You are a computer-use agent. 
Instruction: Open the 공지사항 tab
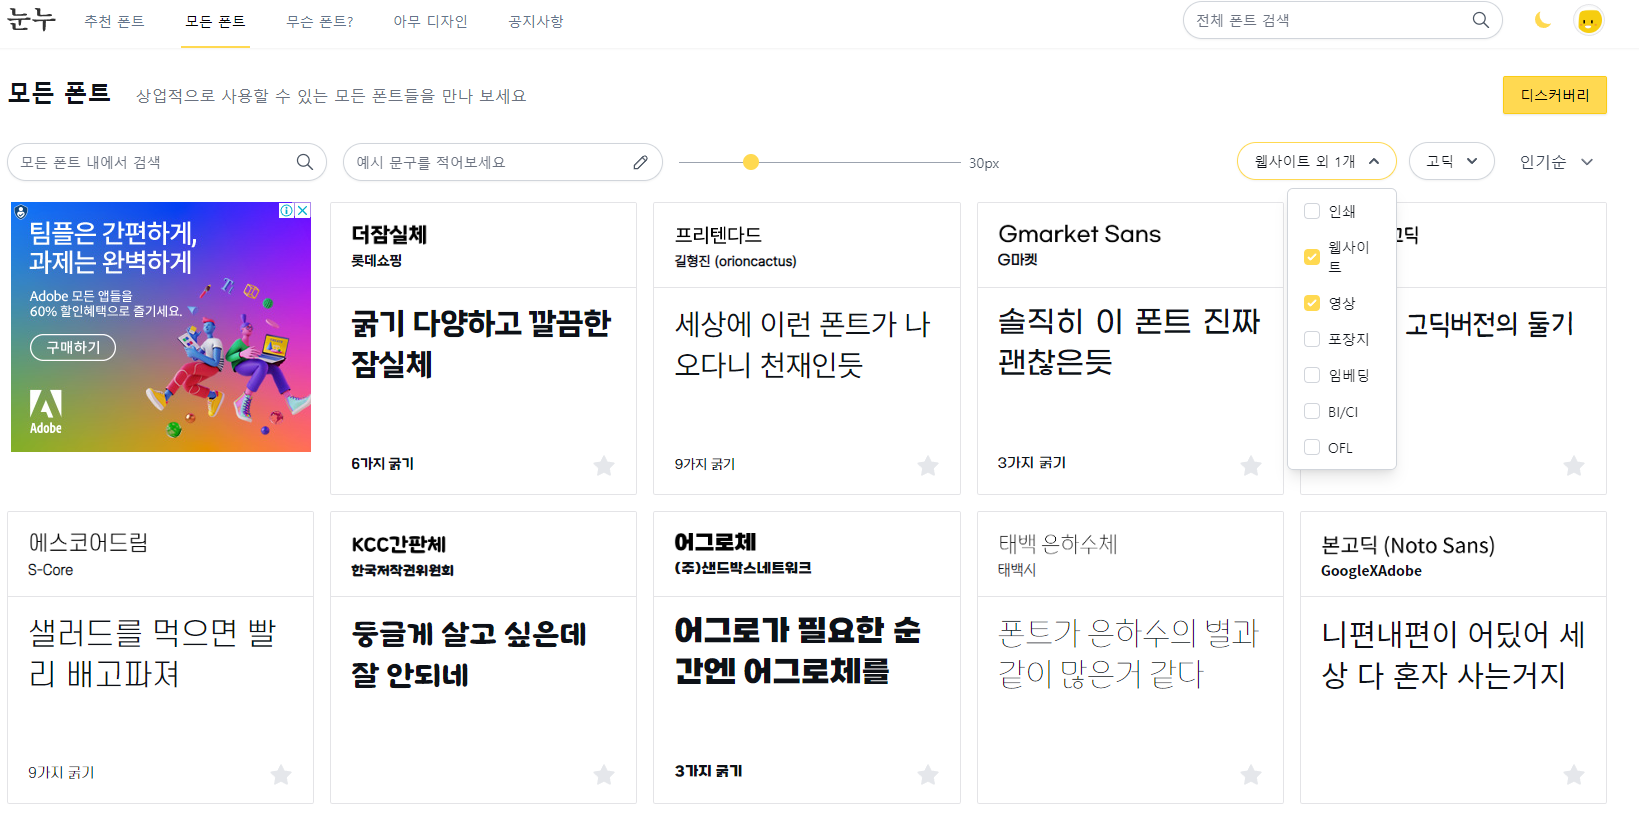tap(535, 21)
